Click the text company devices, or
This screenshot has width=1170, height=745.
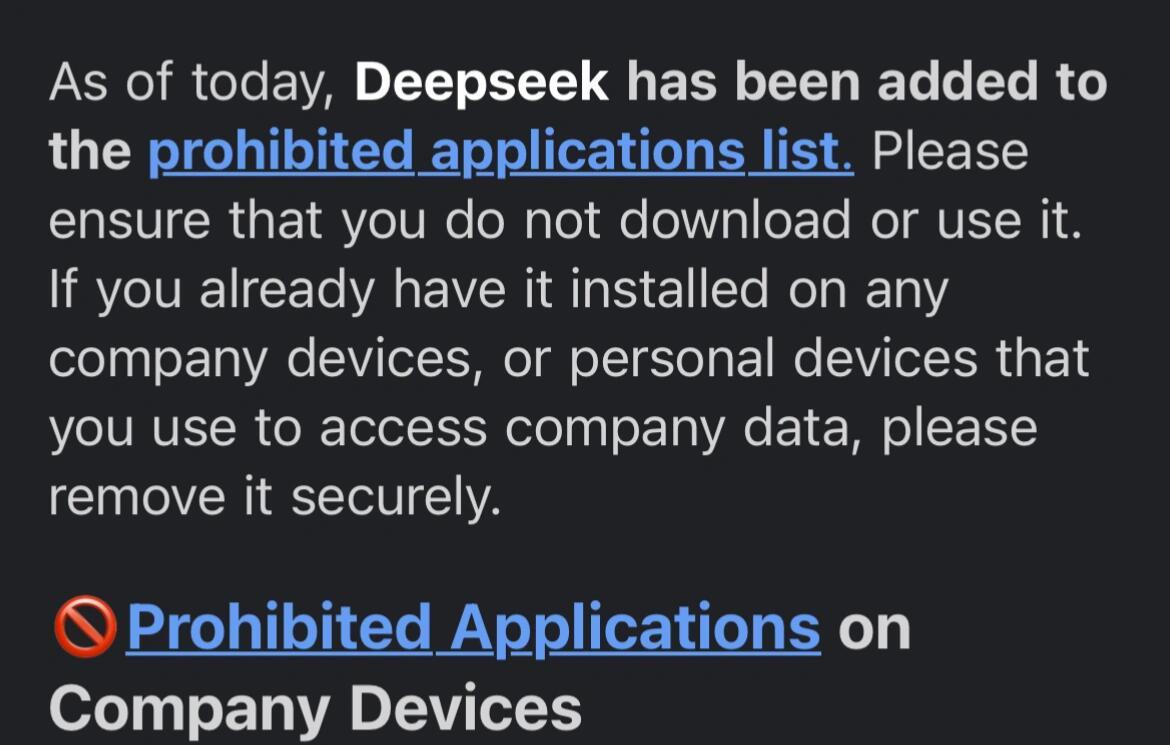[x=299, y=360]
